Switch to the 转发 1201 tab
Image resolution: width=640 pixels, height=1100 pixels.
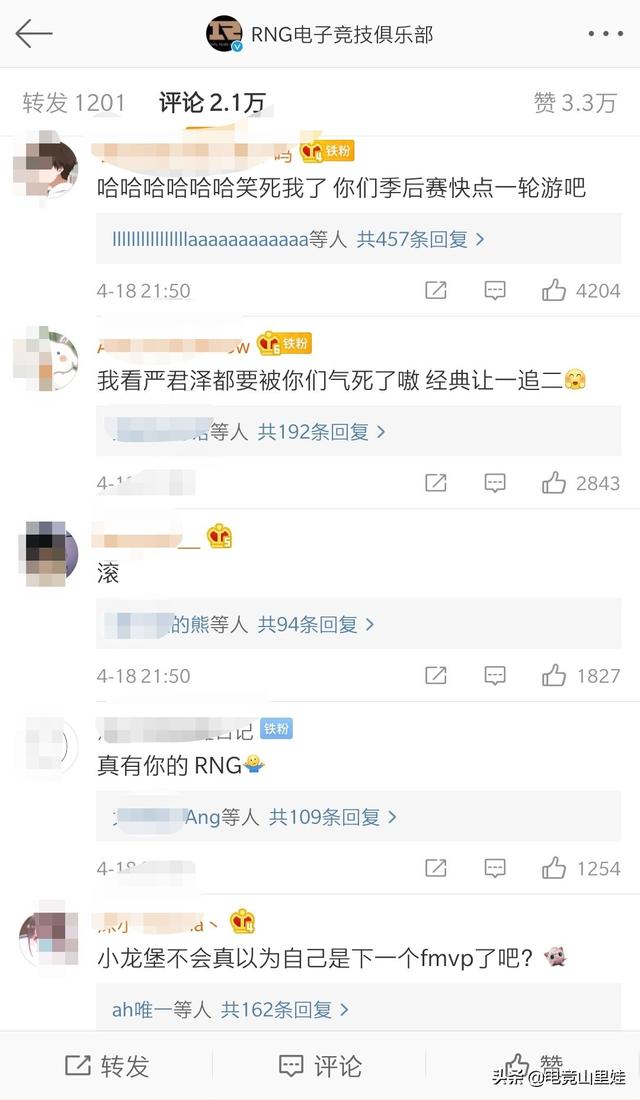(x=74, y=103)
